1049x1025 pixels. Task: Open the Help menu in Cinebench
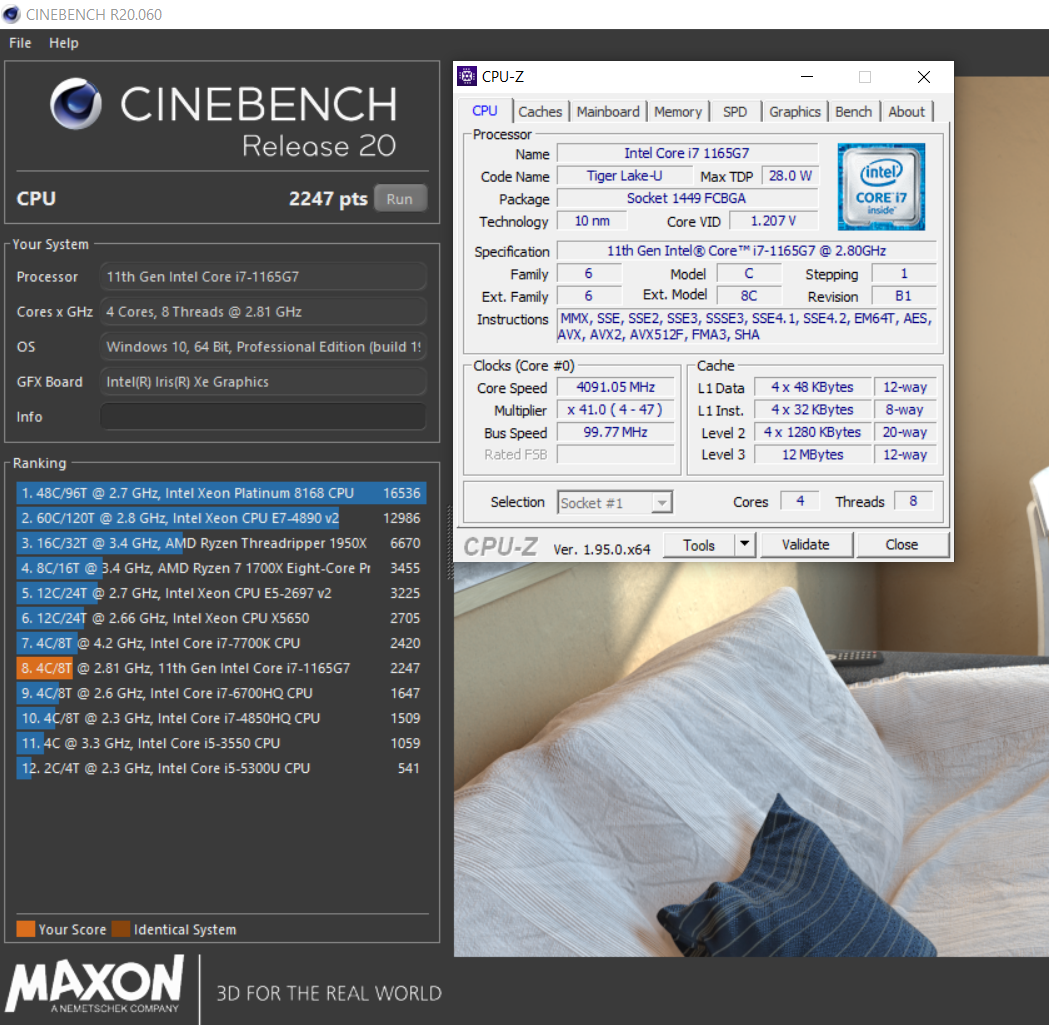point(64,43)
